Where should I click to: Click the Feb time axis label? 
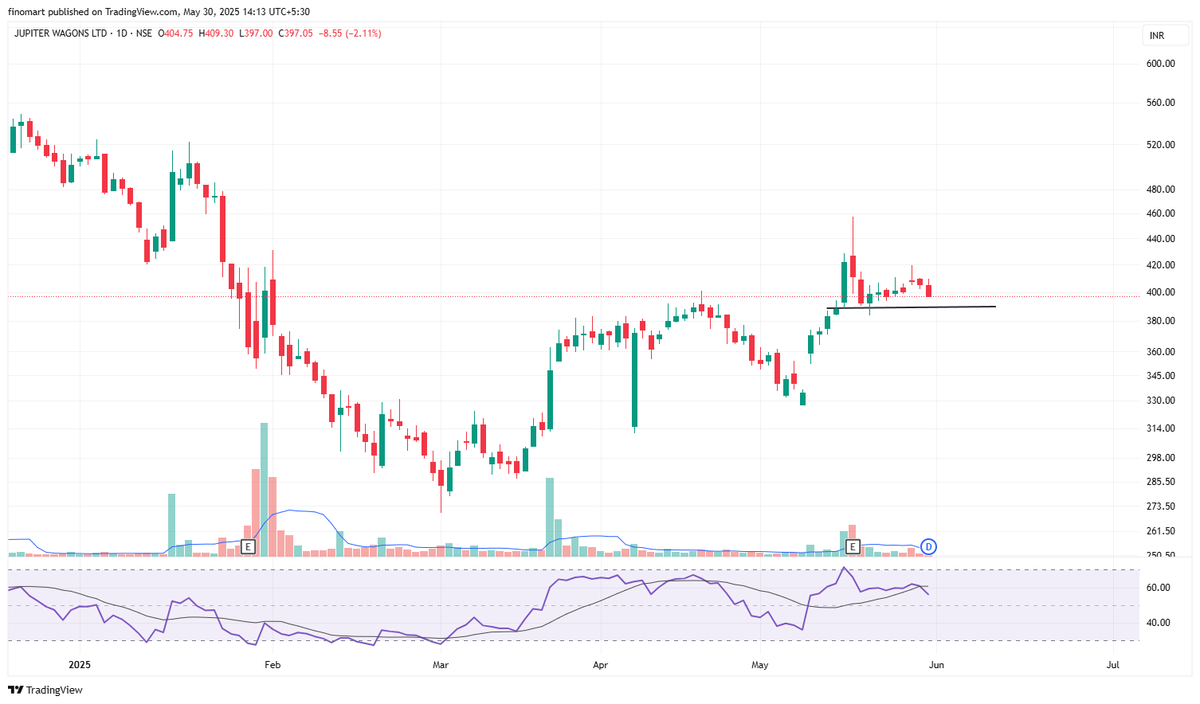point(272,664)
